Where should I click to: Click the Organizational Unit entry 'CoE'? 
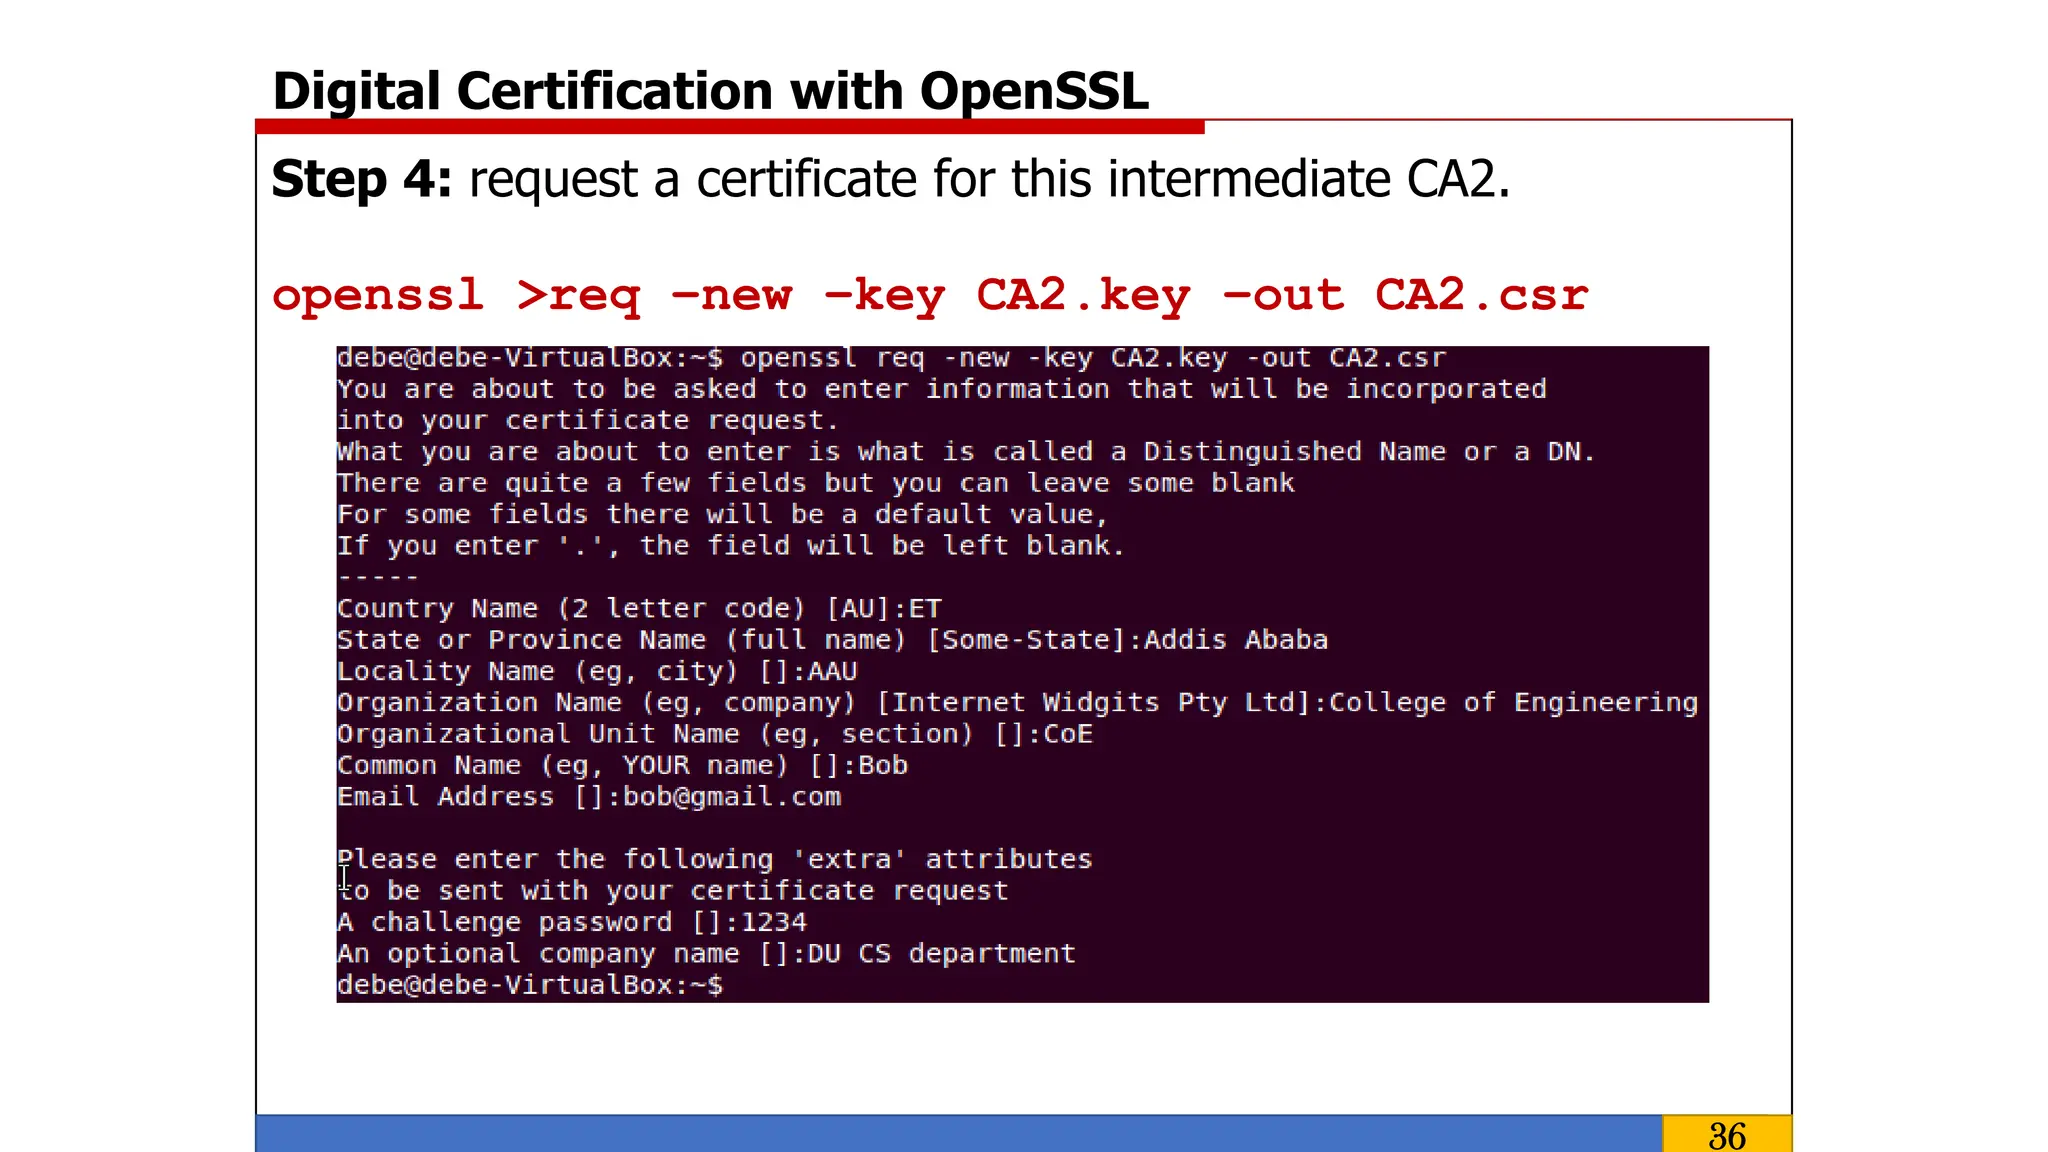pos(1068,734)
